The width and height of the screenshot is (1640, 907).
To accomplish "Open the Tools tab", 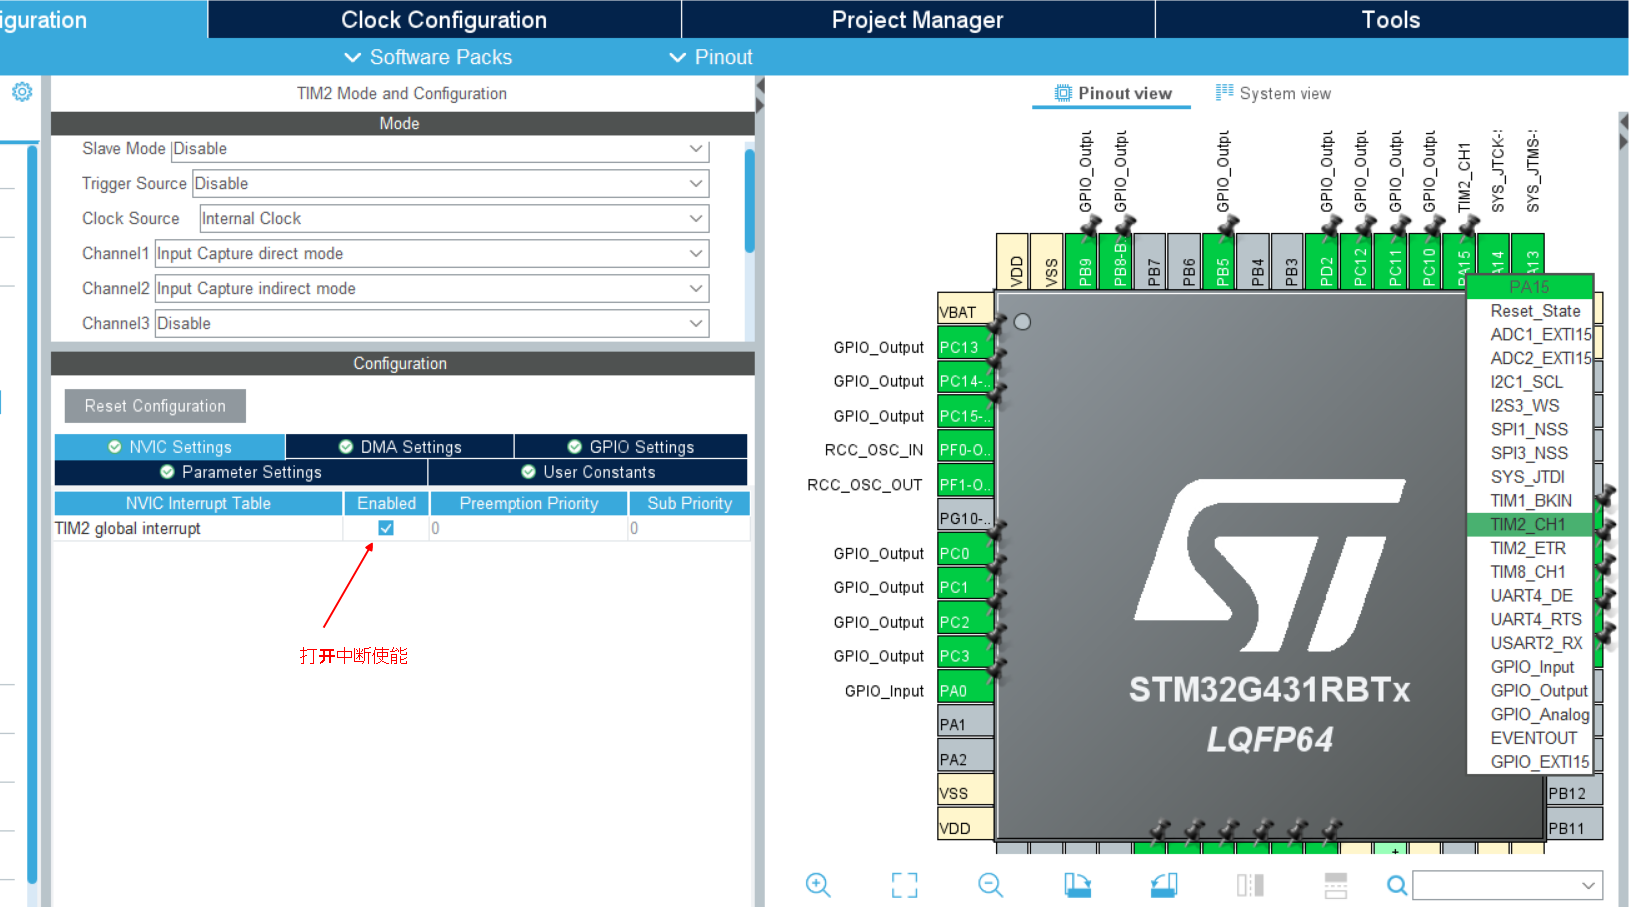I will pos(1391,19).
